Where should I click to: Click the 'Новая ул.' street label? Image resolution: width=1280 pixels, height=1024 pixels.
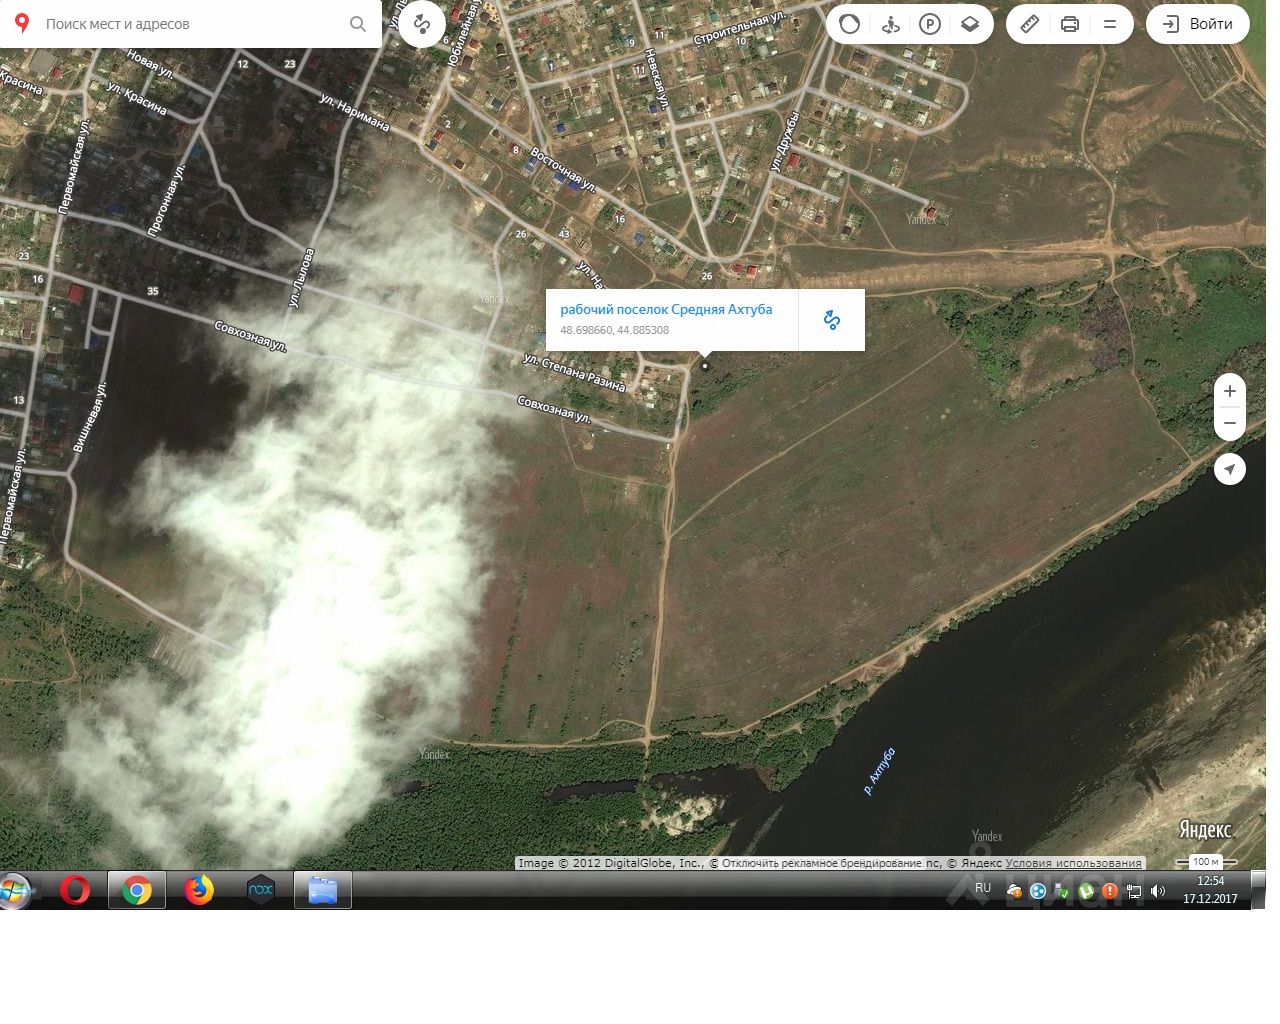(x=150, y=65)
